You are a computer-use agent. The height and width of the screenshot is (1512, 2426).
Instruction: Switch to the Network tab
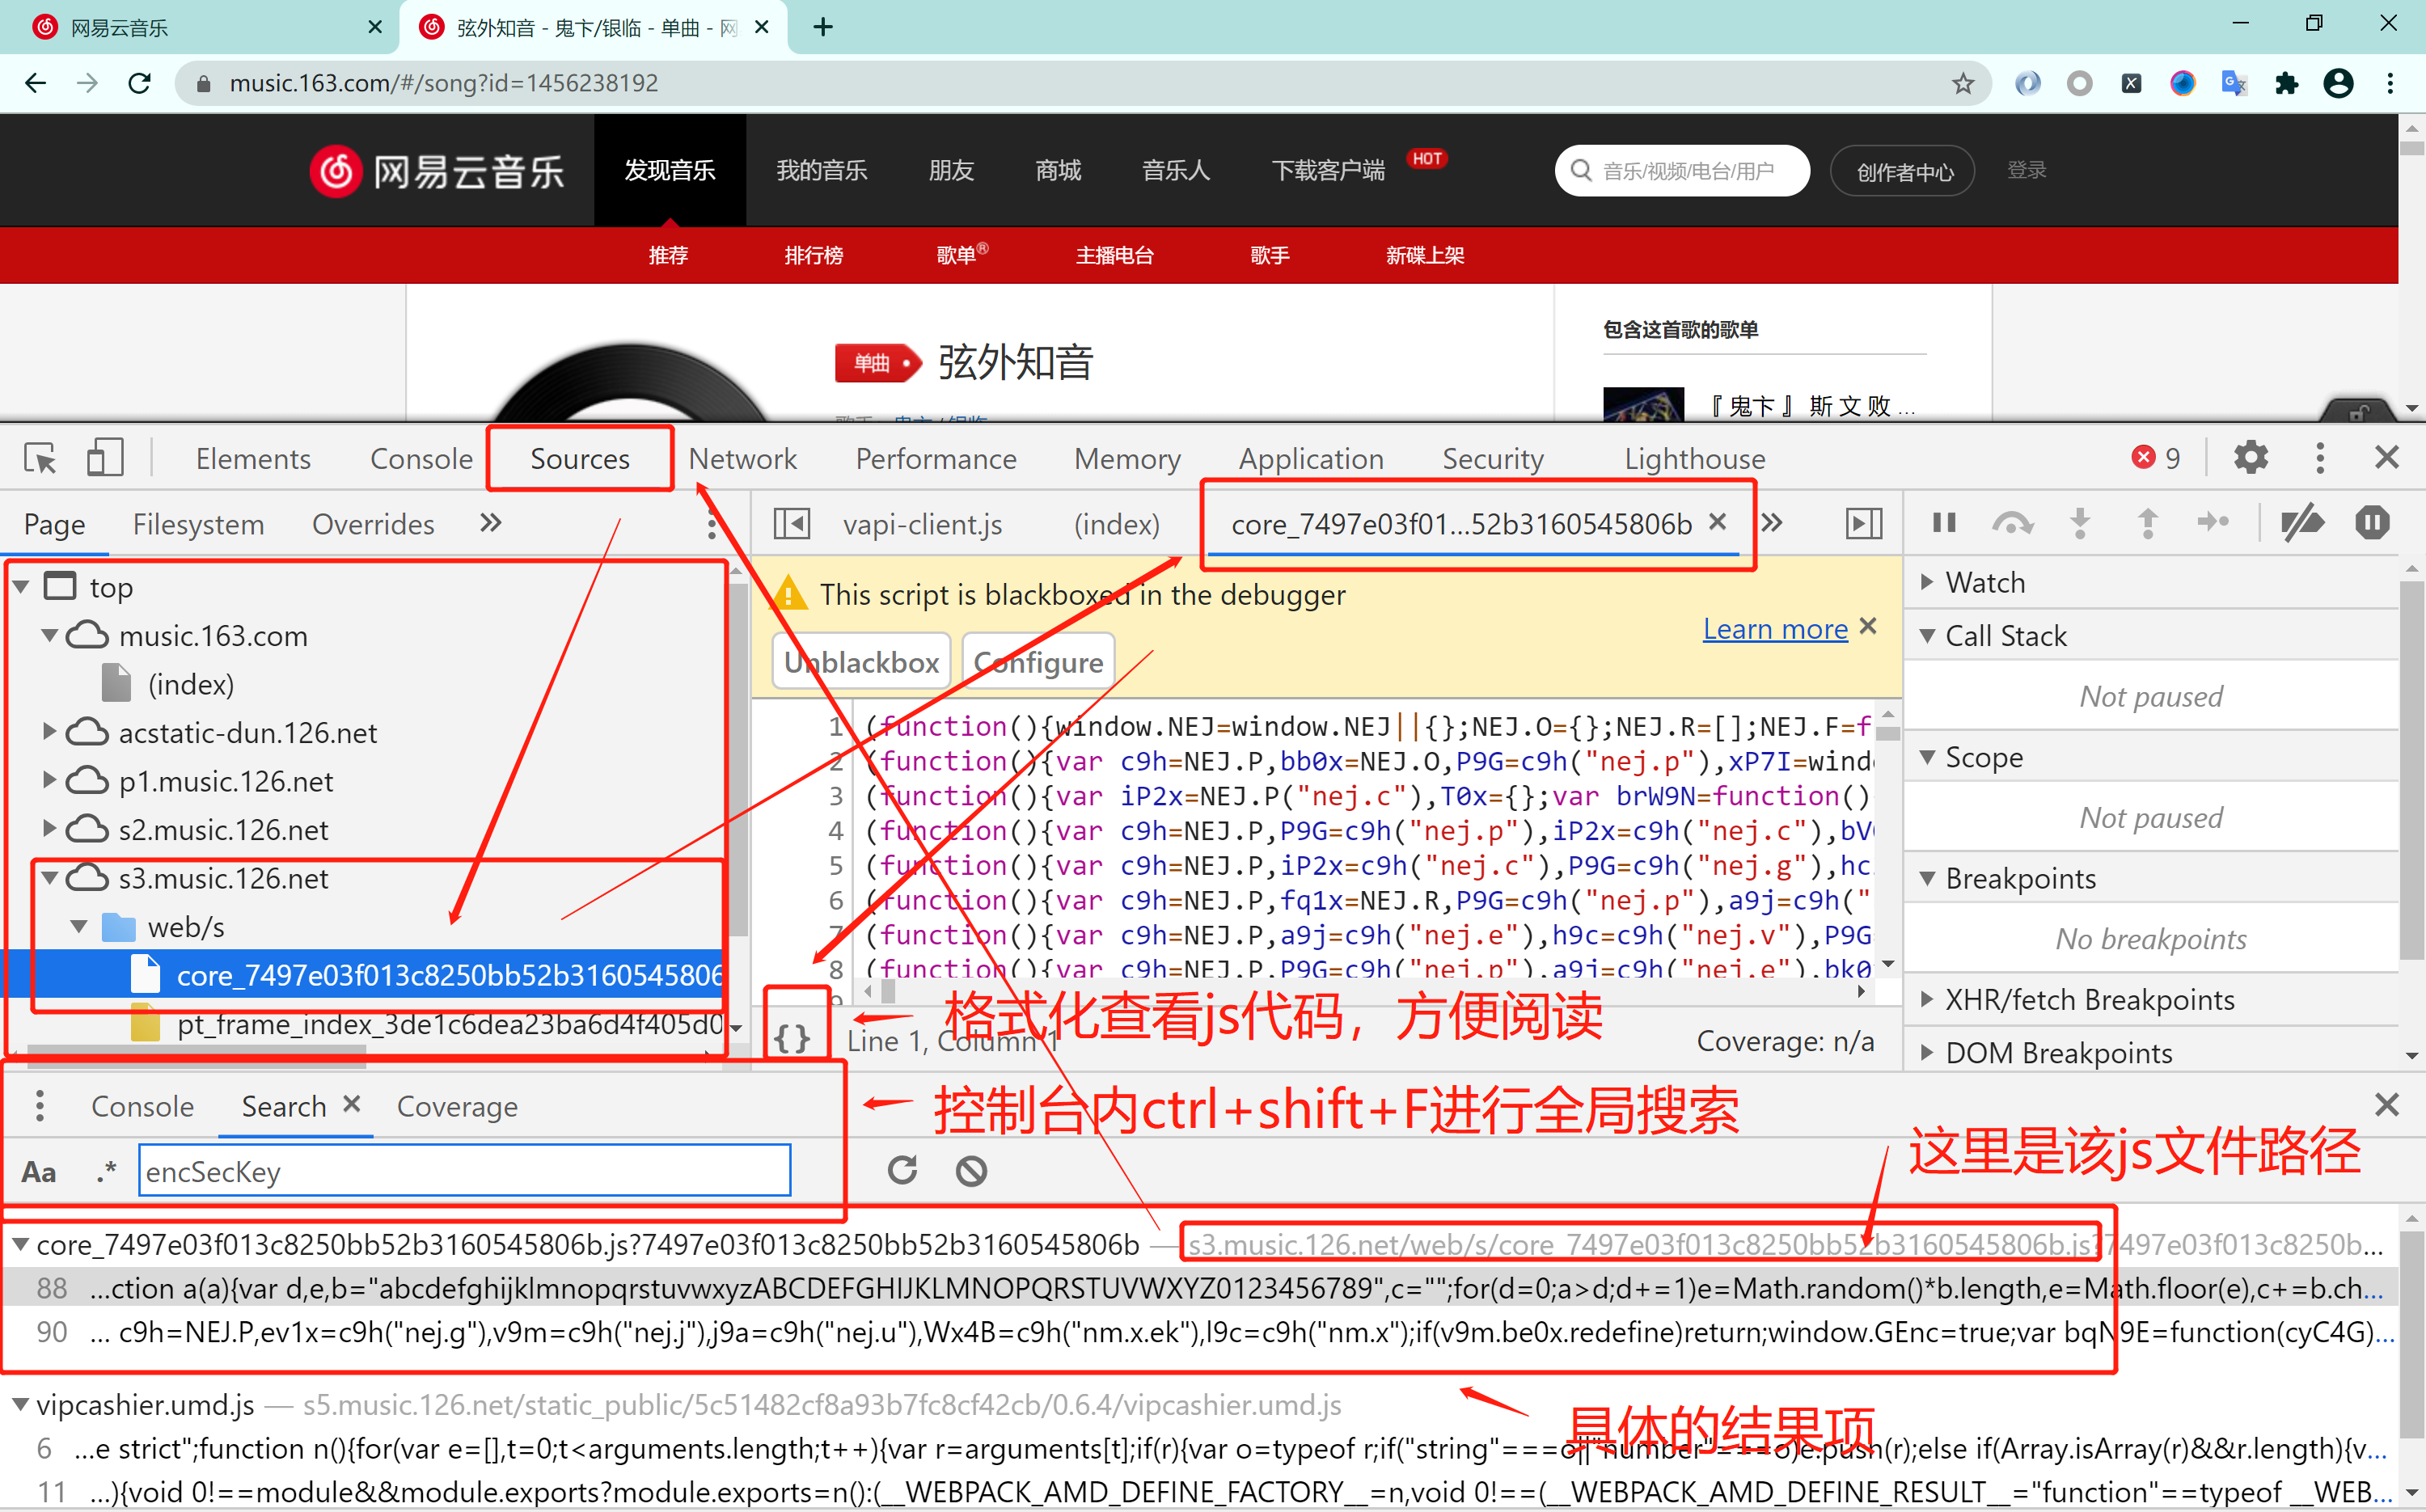742,459
